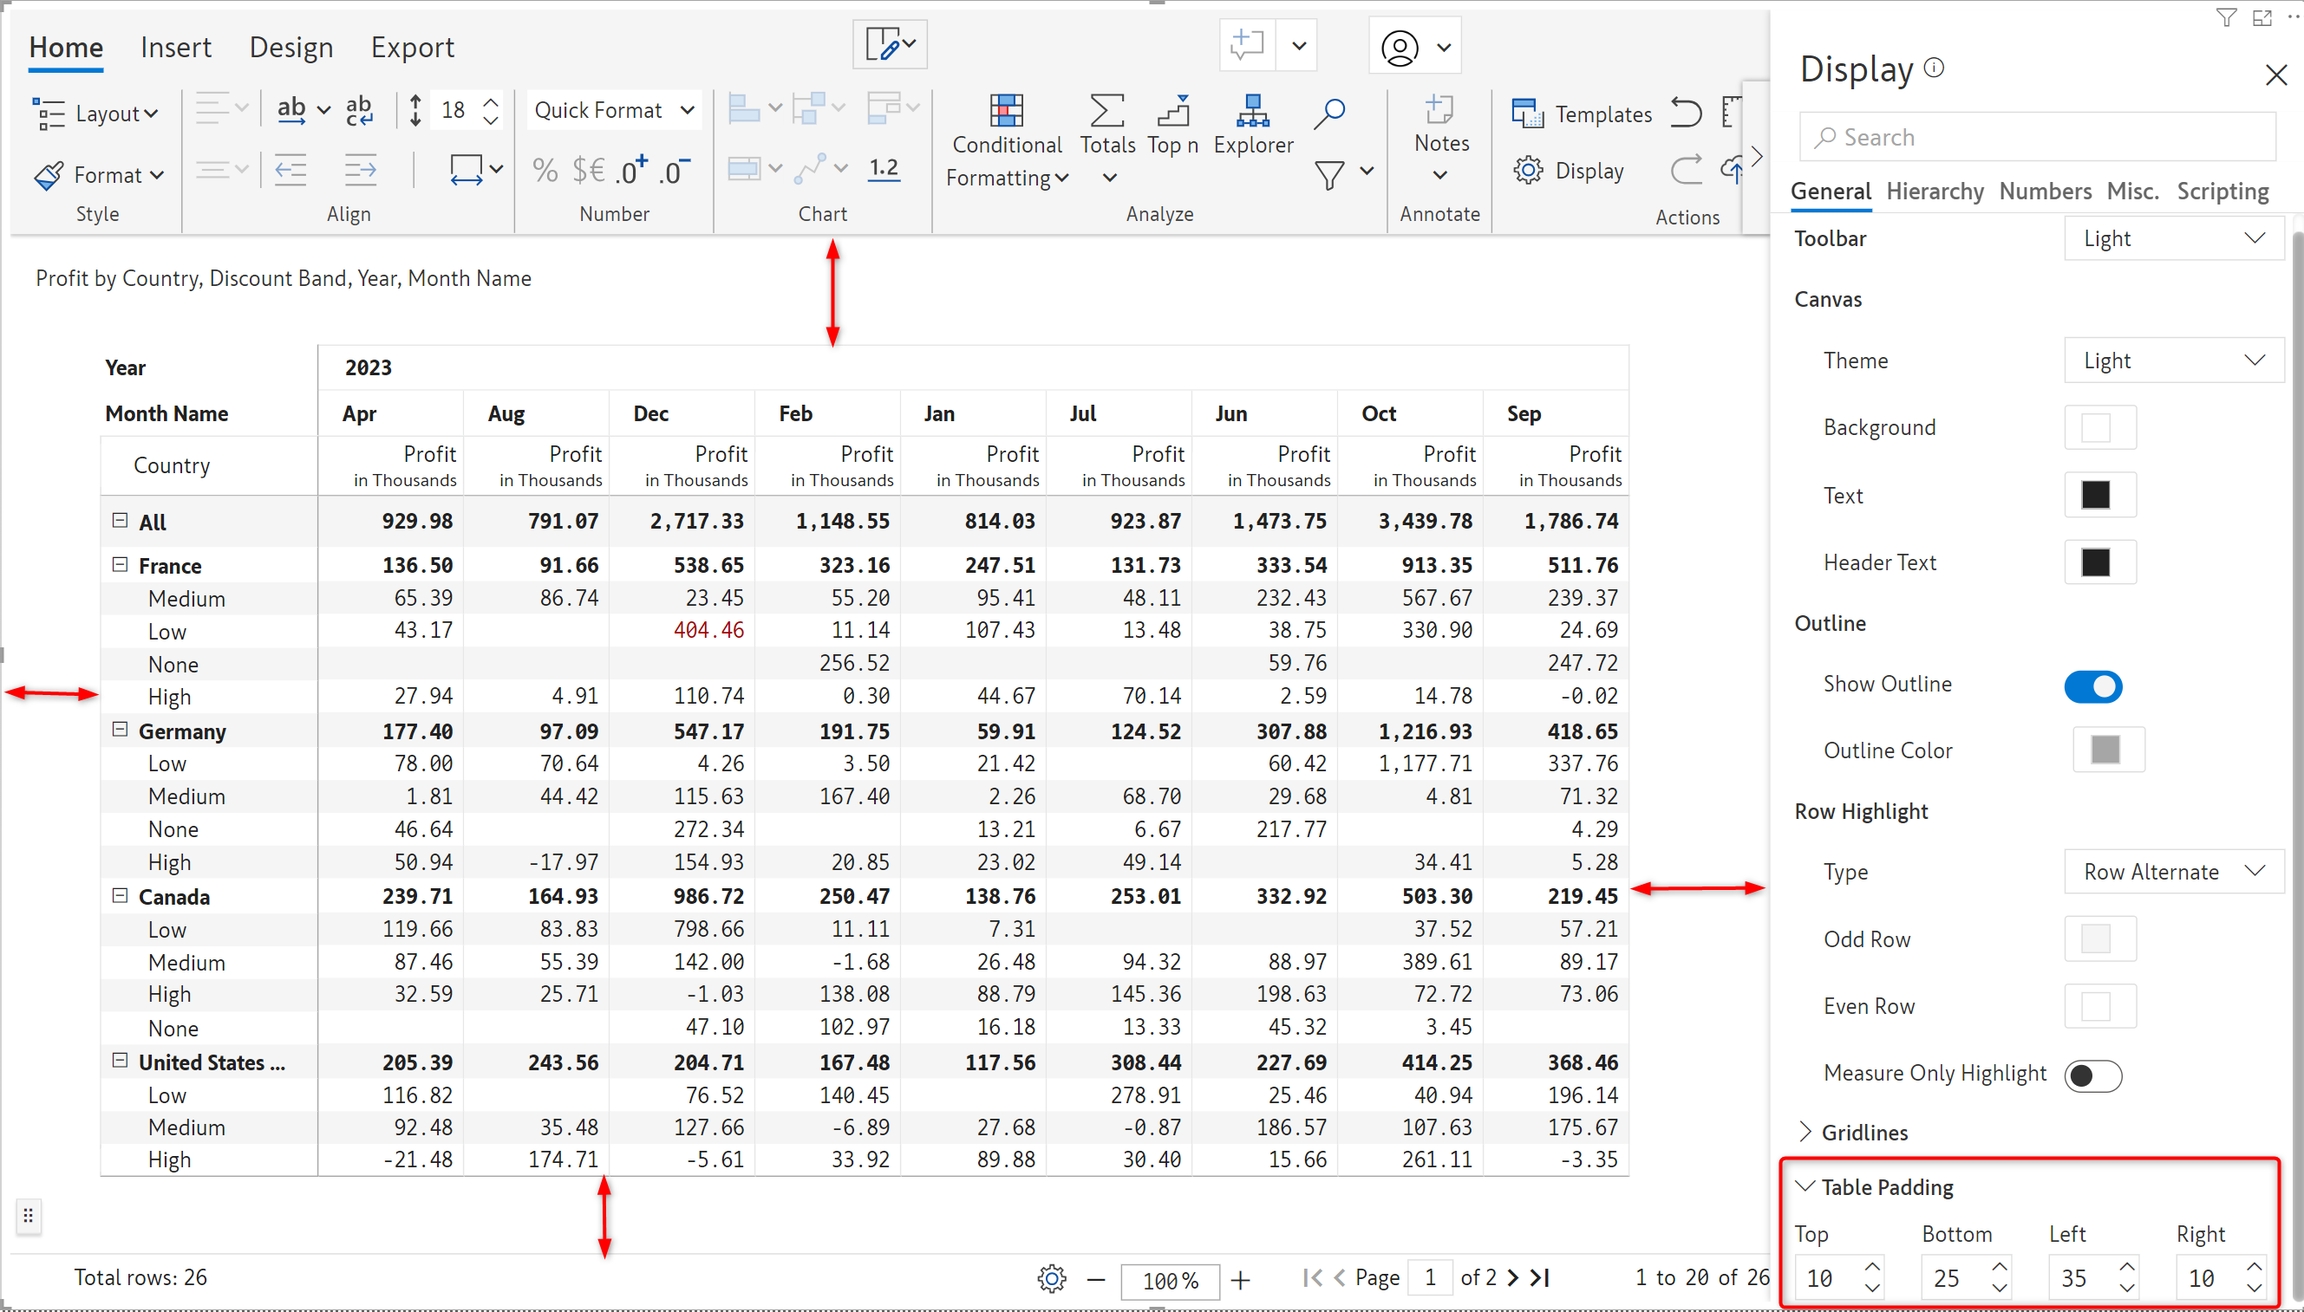Collapse the France row group

click(120, 565)
